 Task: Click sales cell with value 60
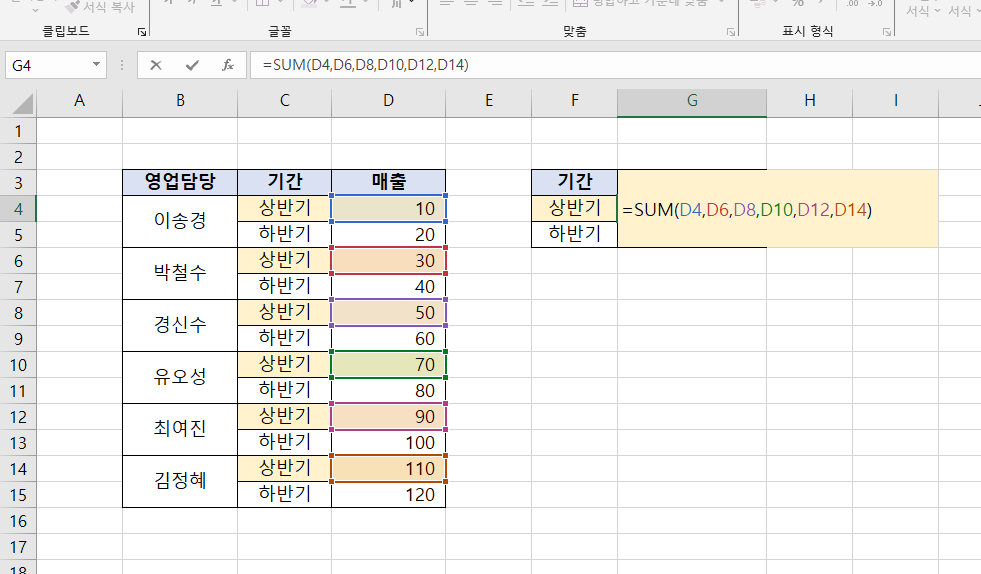coord(389,339)
